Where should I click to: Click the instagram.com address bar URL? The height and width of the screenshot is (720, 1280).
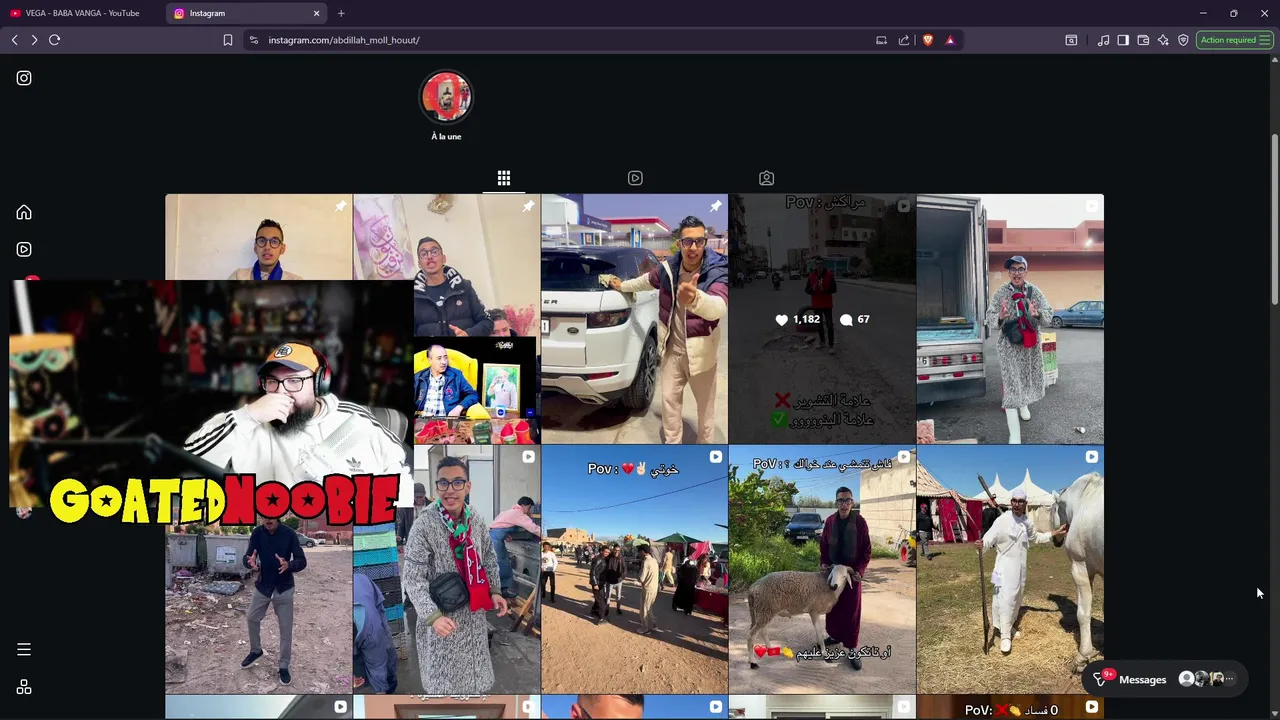pyautogui.click(x=344, y=40)
